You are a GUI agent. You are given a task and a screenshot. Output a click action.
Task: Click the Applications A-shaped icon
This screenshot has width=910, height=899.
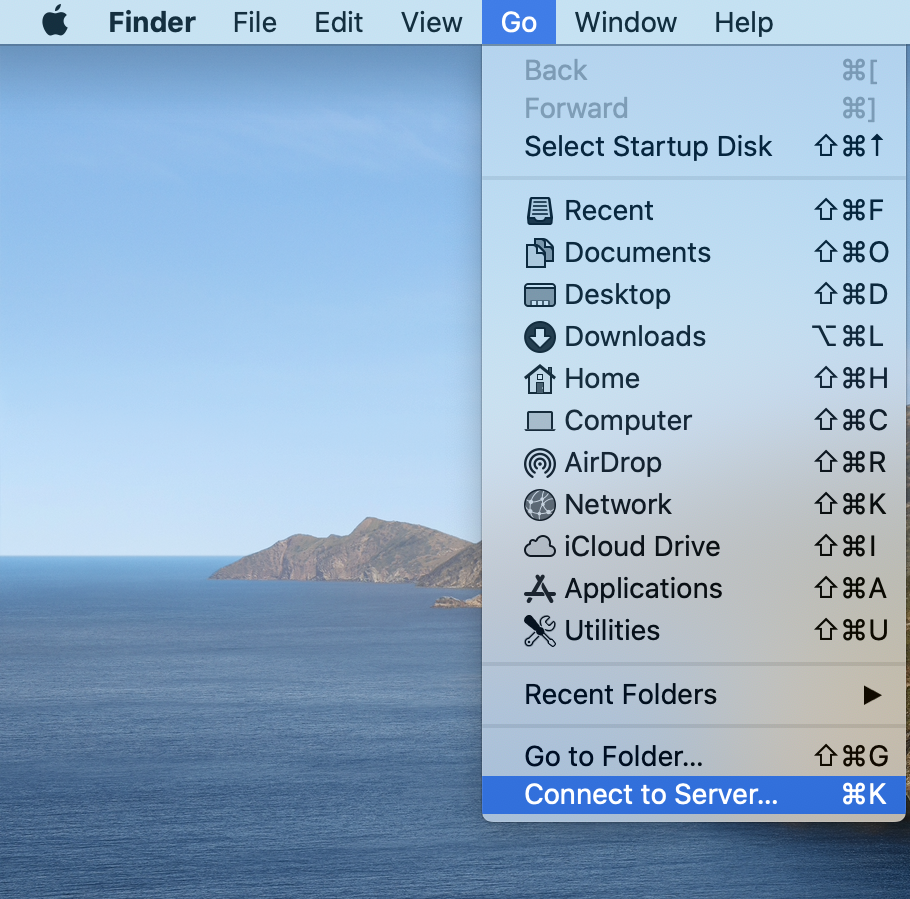tap(540, 588)
